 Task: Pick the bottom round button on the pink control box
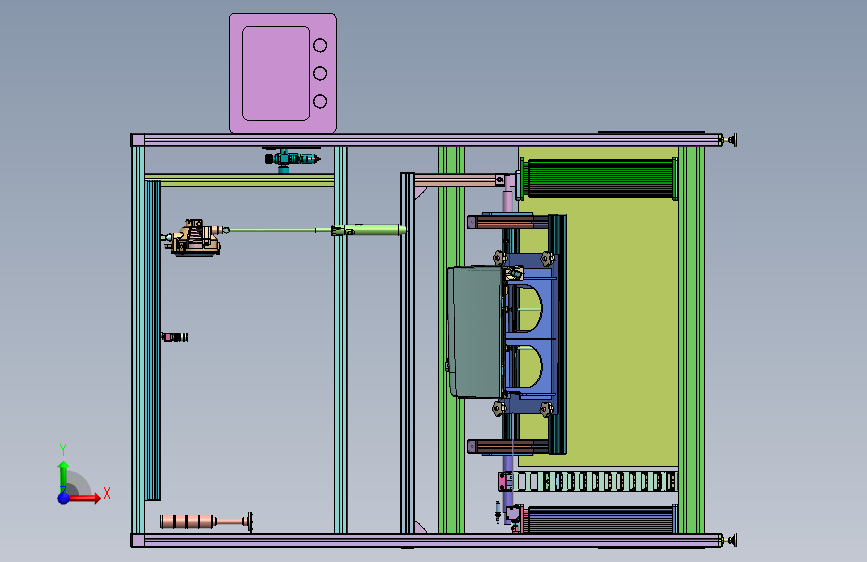(x=320, y=101)
